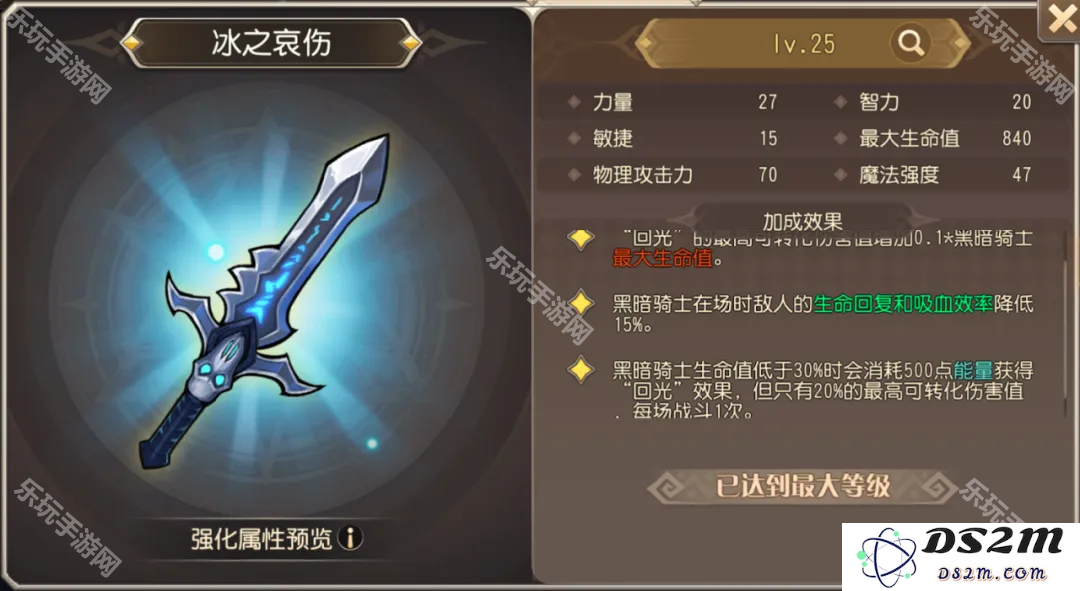Click the DS2M logo in the corner
Viewport: 1080px width, 591px height.
point(960,557)
